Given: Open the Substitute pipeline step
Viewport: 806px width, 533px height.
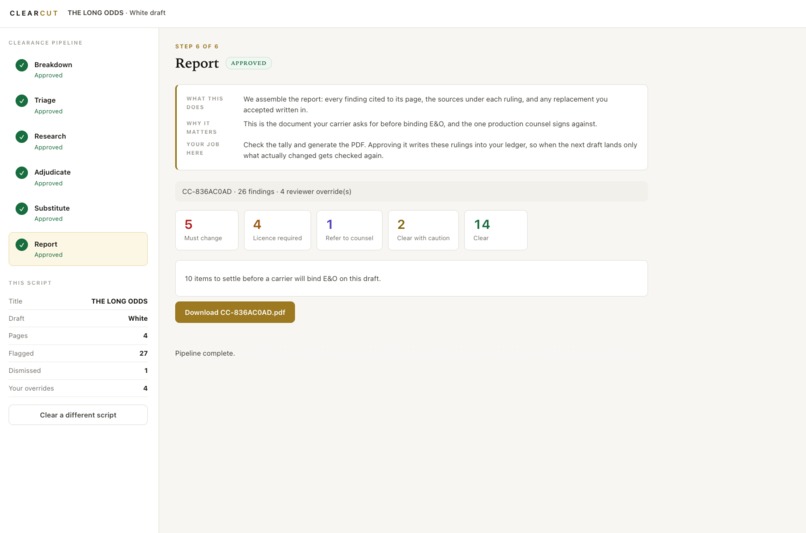Looking at the screenshot, I should [78, 213].
